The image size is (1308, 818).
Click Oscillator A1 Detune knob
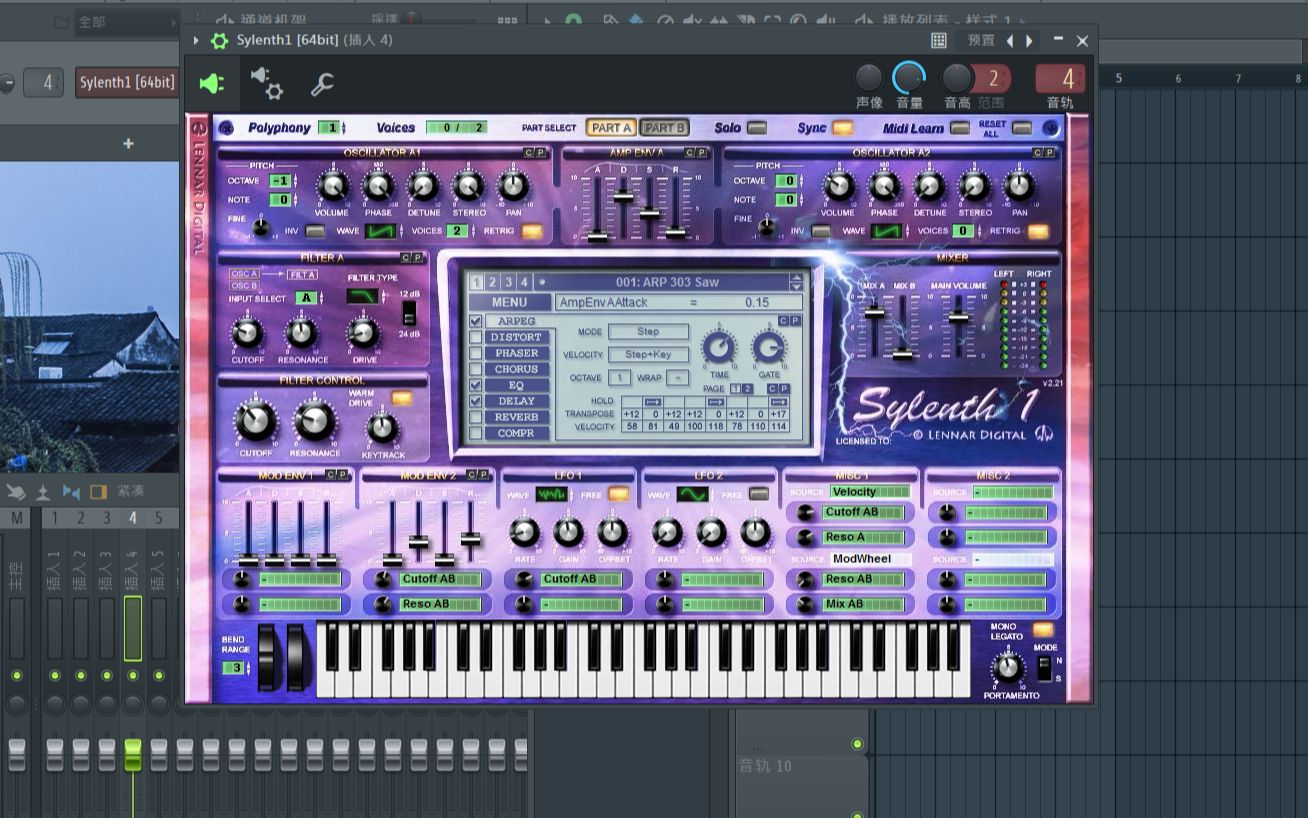(423, 186)
